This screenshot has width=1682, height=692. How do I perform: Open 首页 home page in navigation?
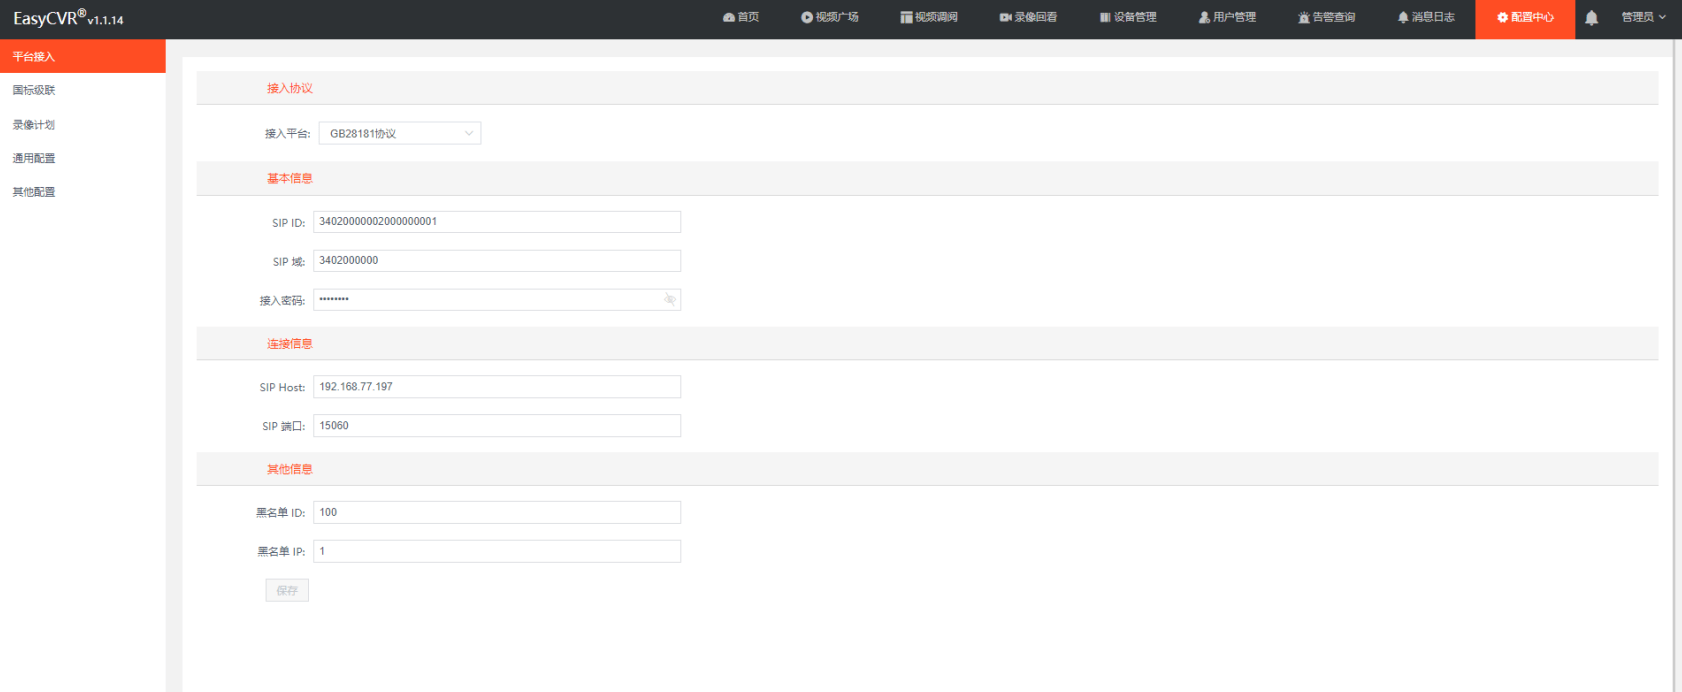coord(741,18)
